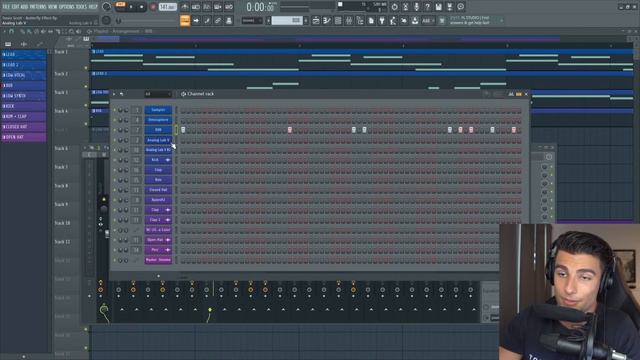Click the playlist magnet snap icon
The image size is (640, 360).
click(11, 31)
